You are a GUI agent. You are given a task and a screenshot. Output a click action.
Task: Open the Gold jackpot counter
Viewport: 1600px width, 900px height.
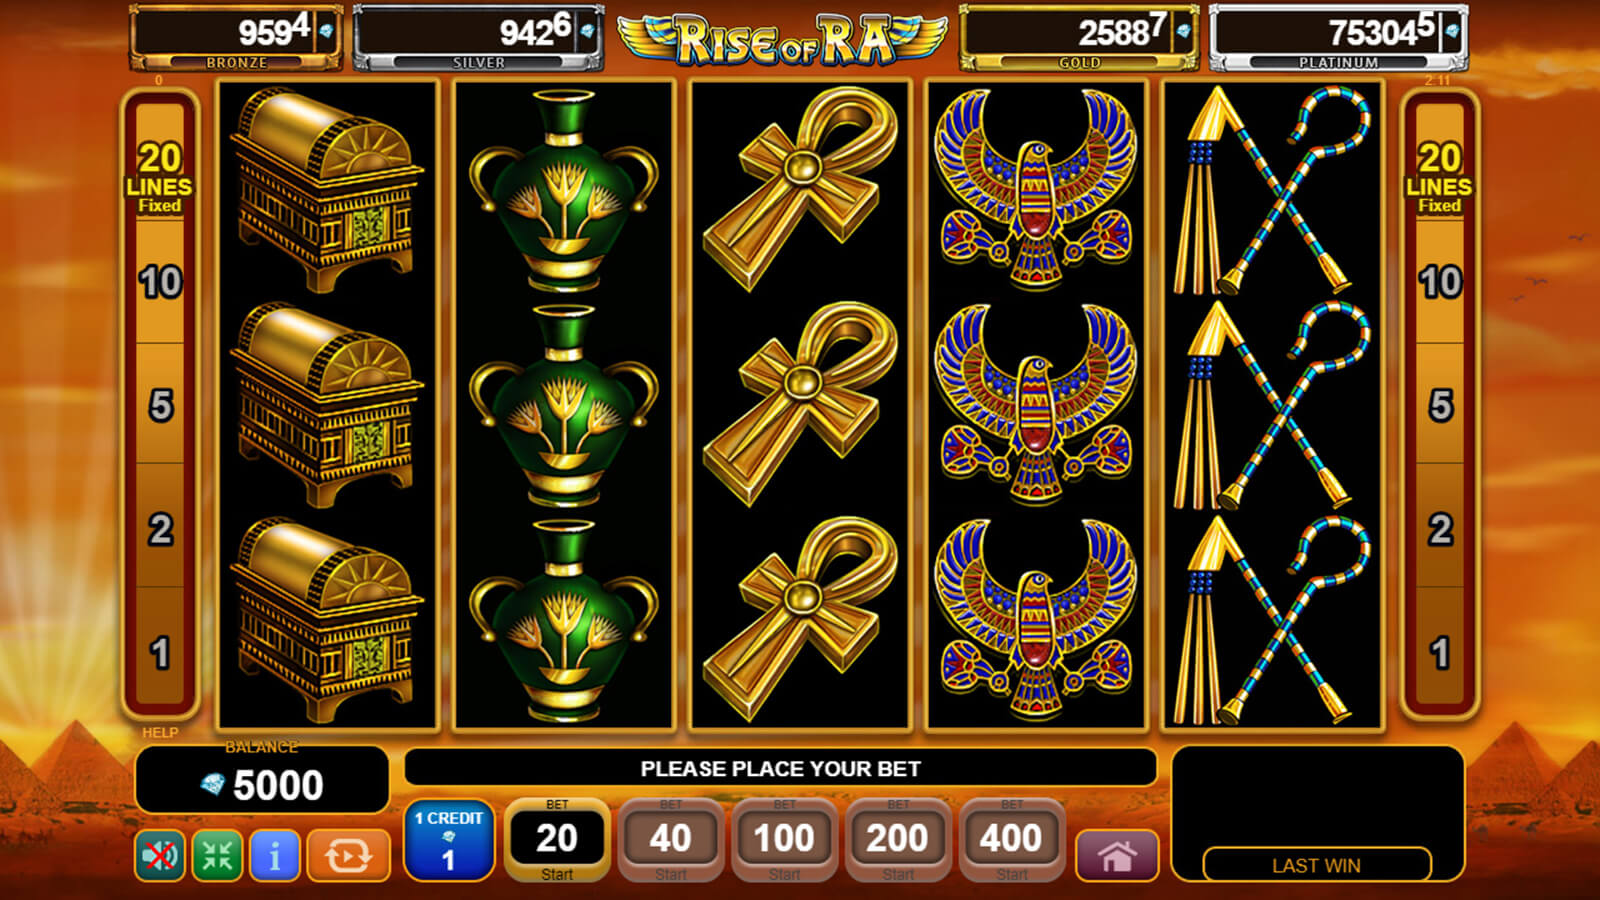click(x=1079, y=38)
